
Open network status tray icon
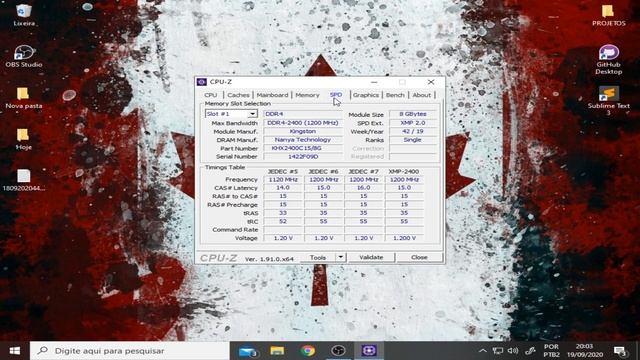[498, 351]
